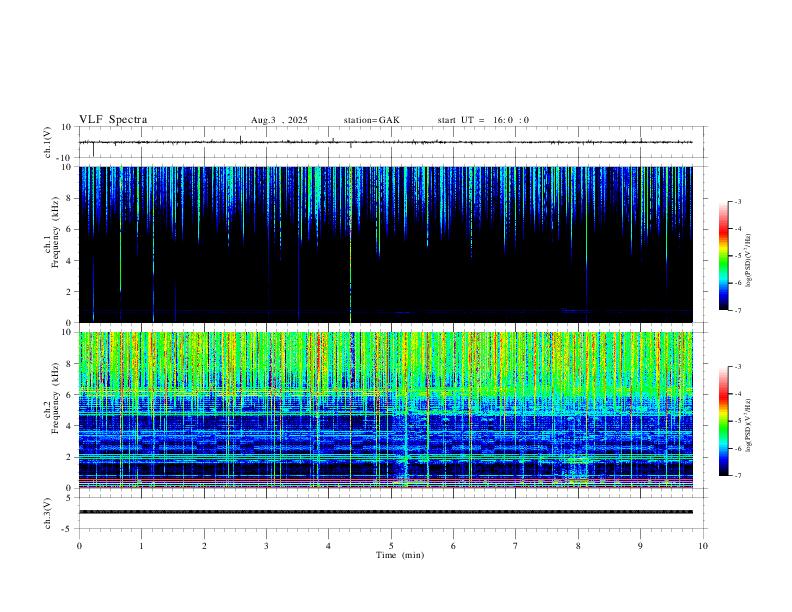Click the "5" tick on ch.3(V) axis
Screen dimensions: 792x612
[x=70, y=498]
